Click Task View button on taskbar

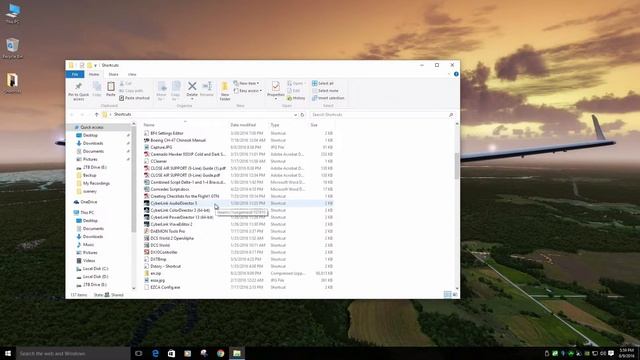pos(139,353)
